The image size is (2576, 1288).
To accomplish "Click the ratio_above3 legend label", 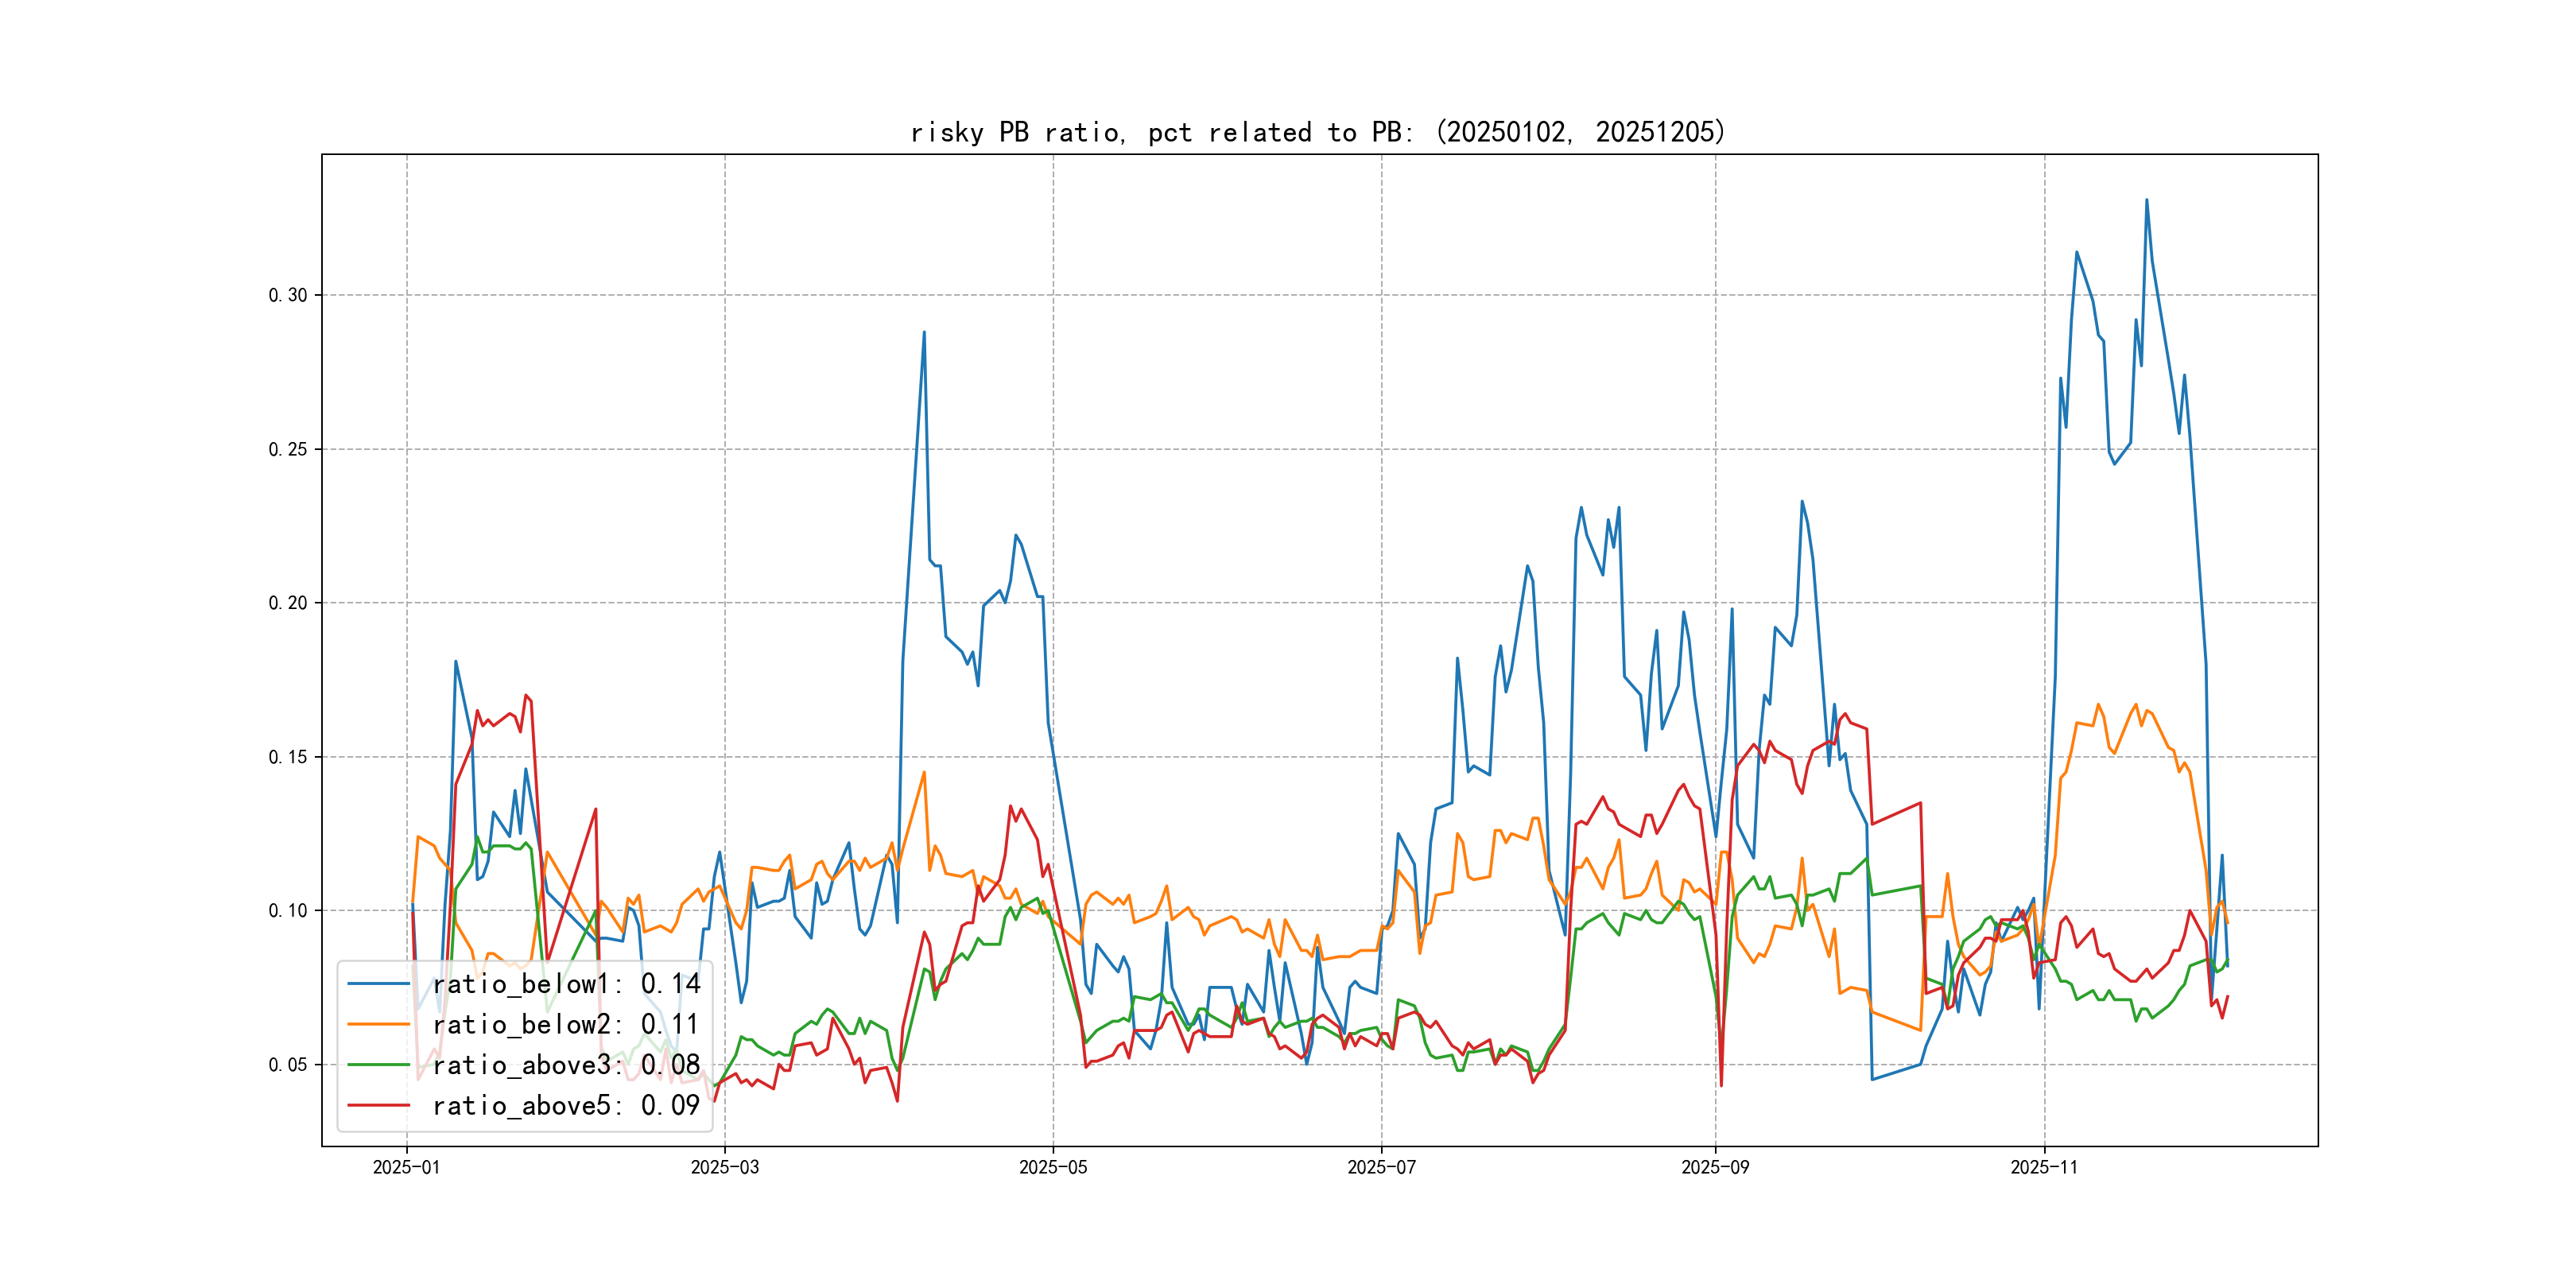I will coord(566,1065).
